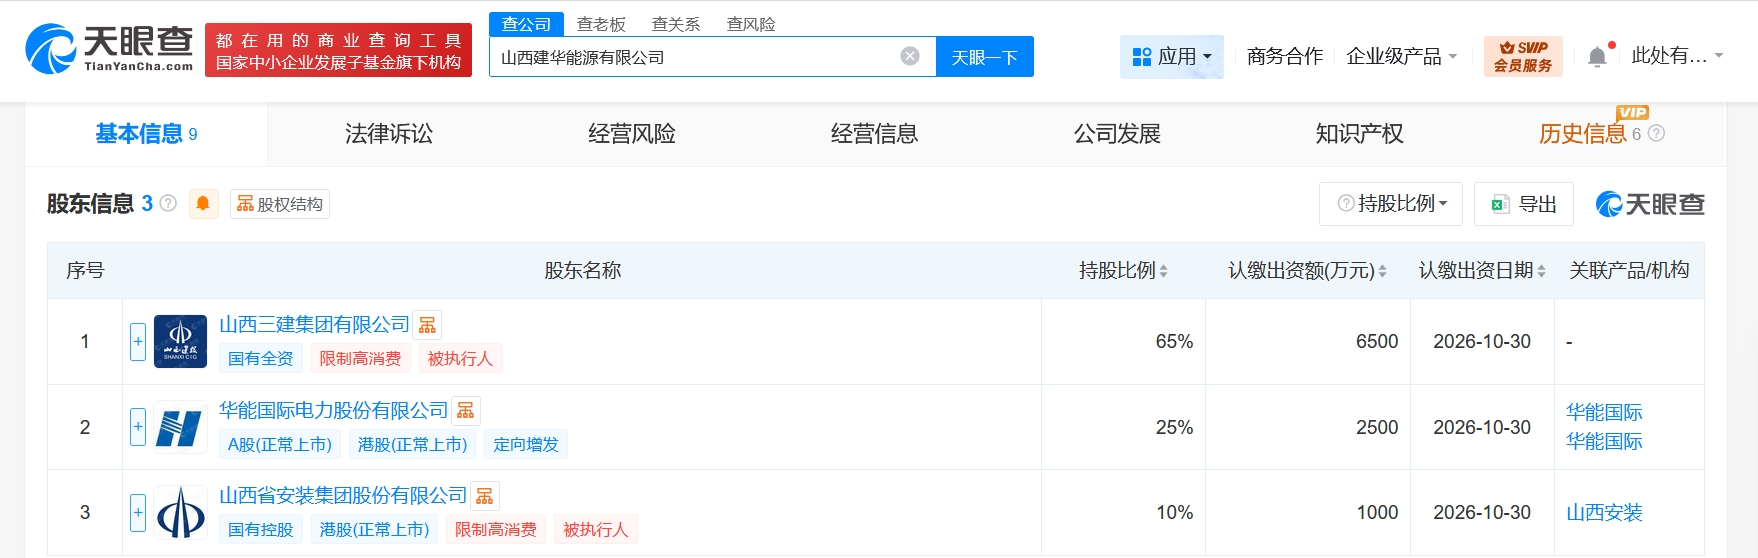This screenshot has width=1758, height=558.
Task: Open equity chart icon beside 山西省安装集团股份有限公司
Action: 485,496
